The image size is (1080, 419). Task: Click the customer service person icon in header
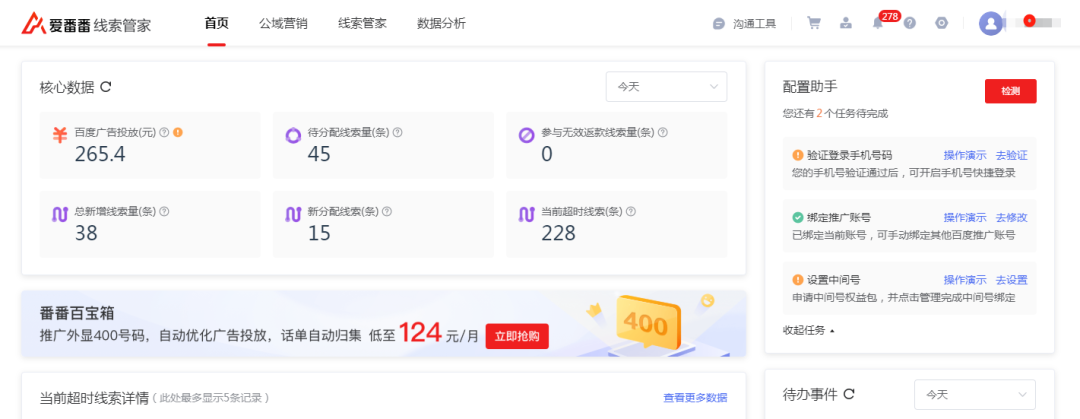click(846, 23)
